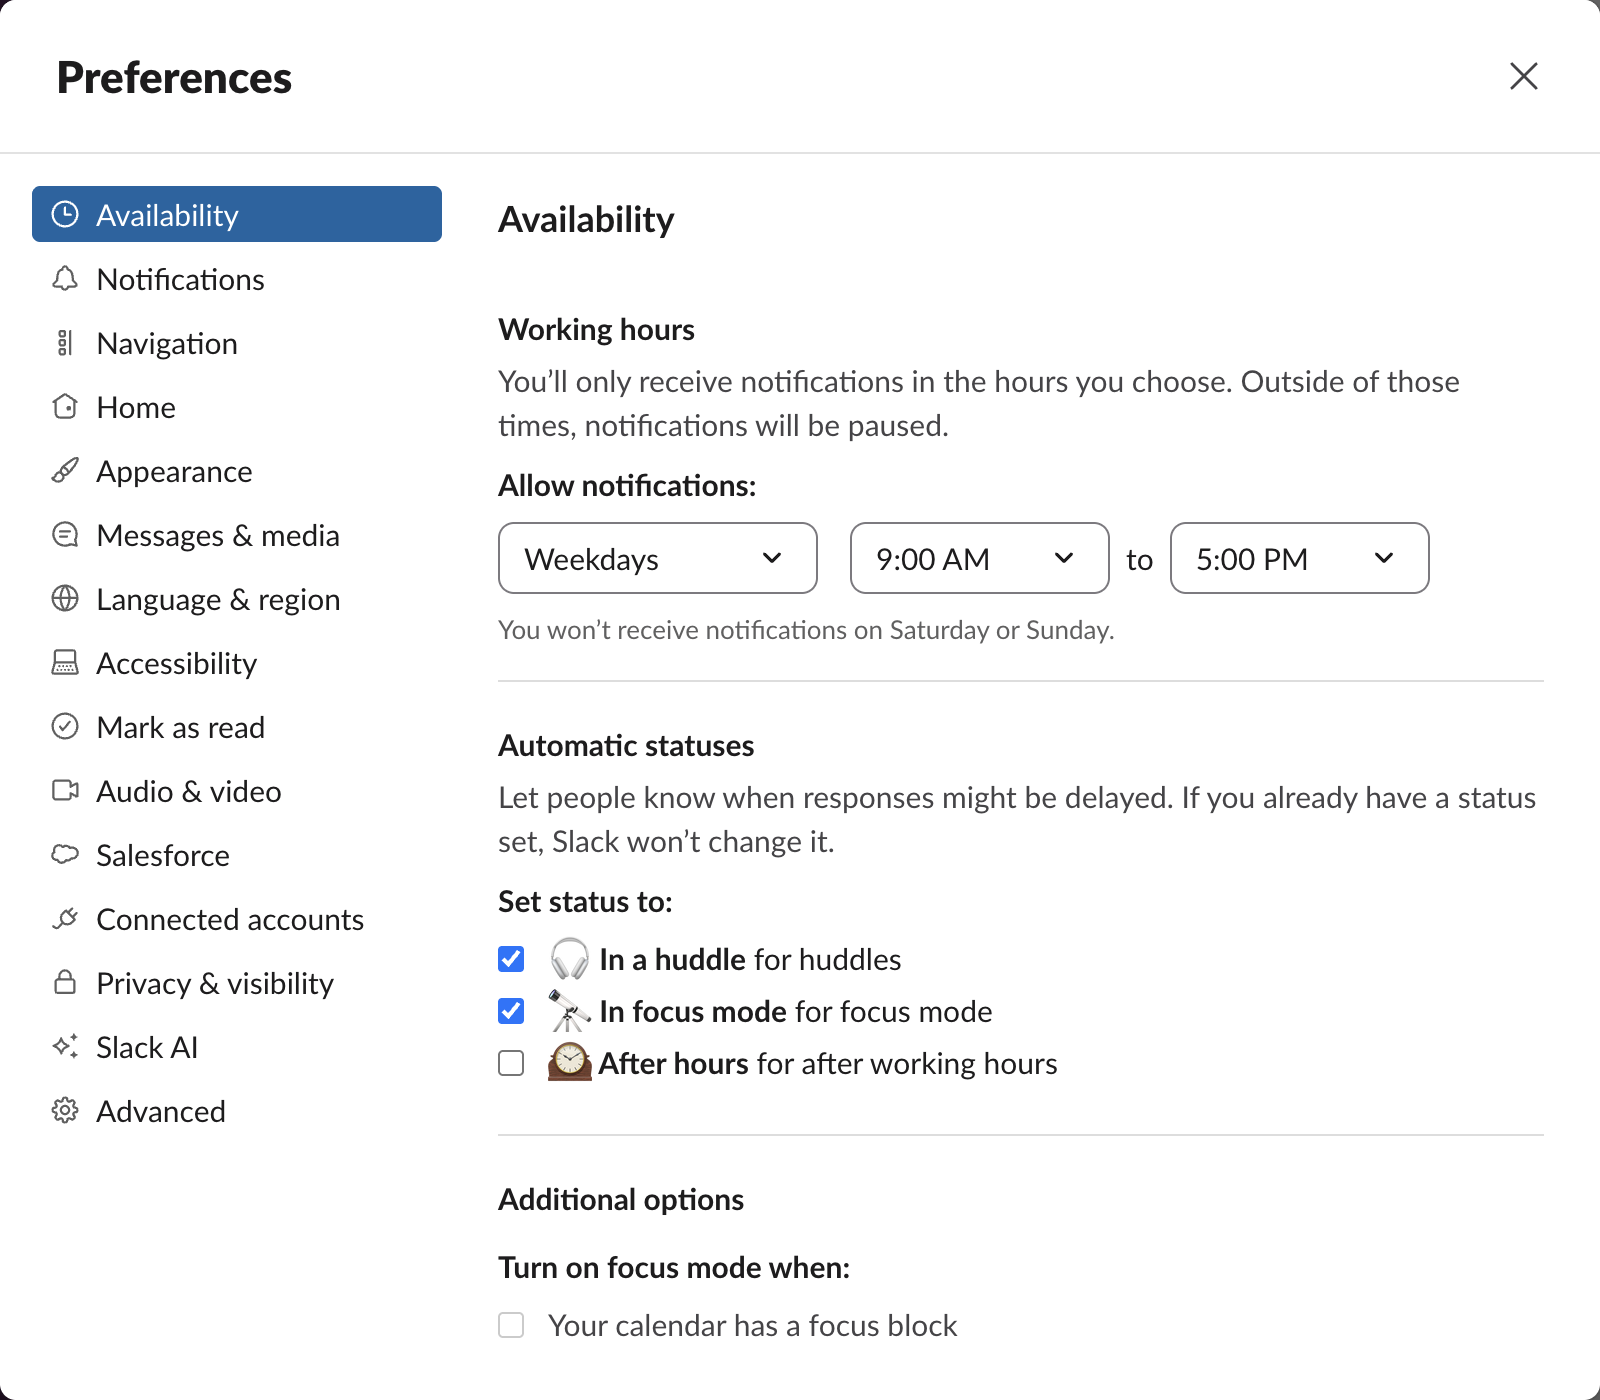Image resolution: width=1600 pixels, height=1400 pixels.
Task: Open the 5:00 PM end time dropdown
Action: [x=1300, y=558]
